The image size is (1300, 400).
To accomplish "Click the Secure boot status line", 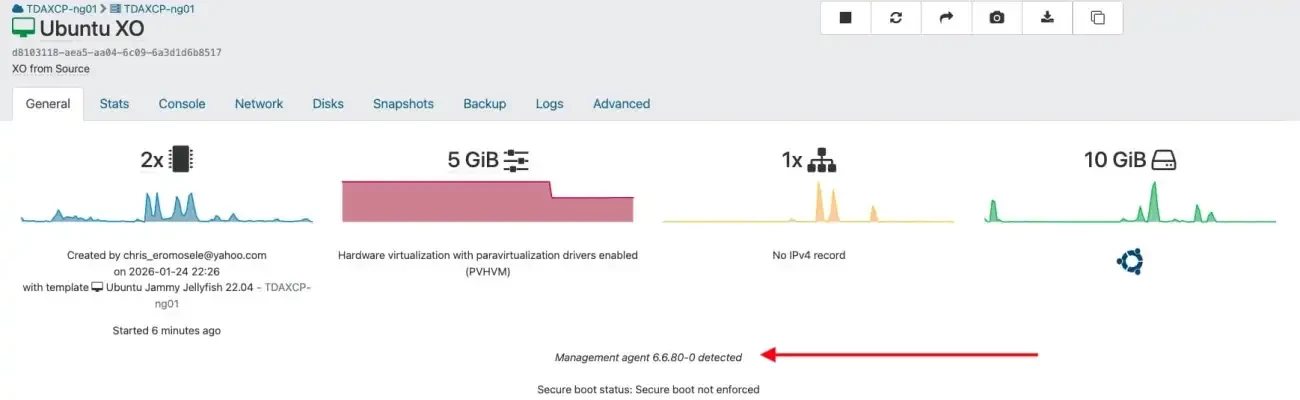I will point(648,389).
